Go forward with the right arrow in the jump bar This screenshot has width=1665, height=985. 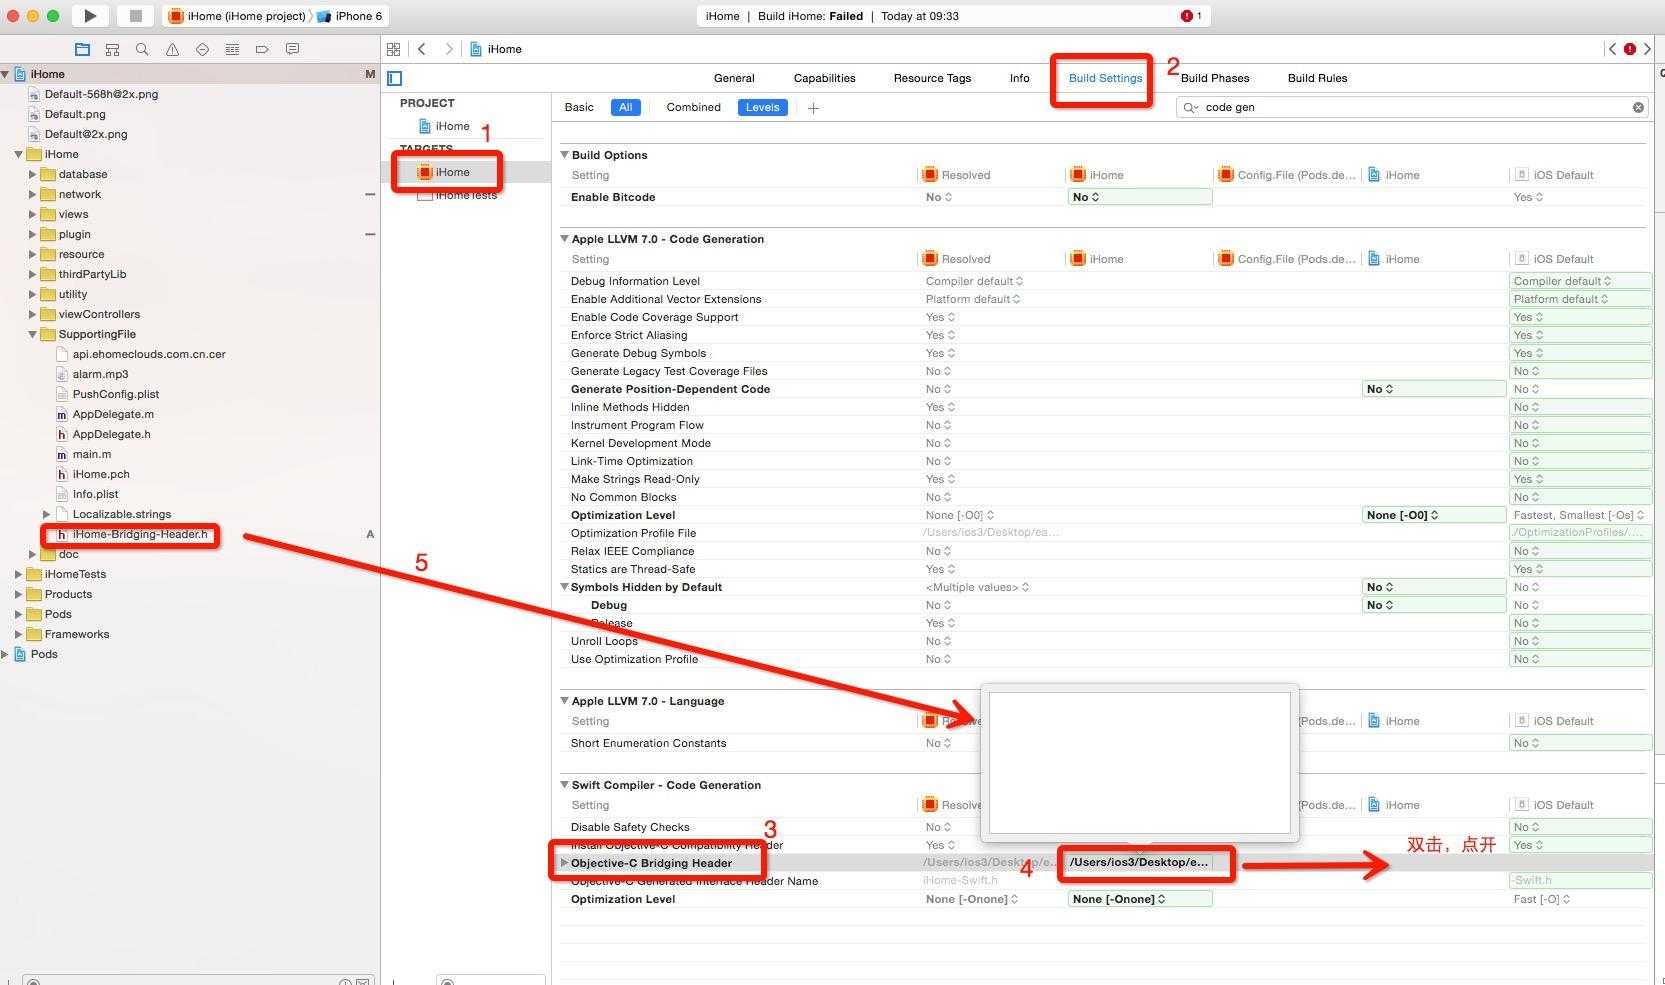click(449, 49)
